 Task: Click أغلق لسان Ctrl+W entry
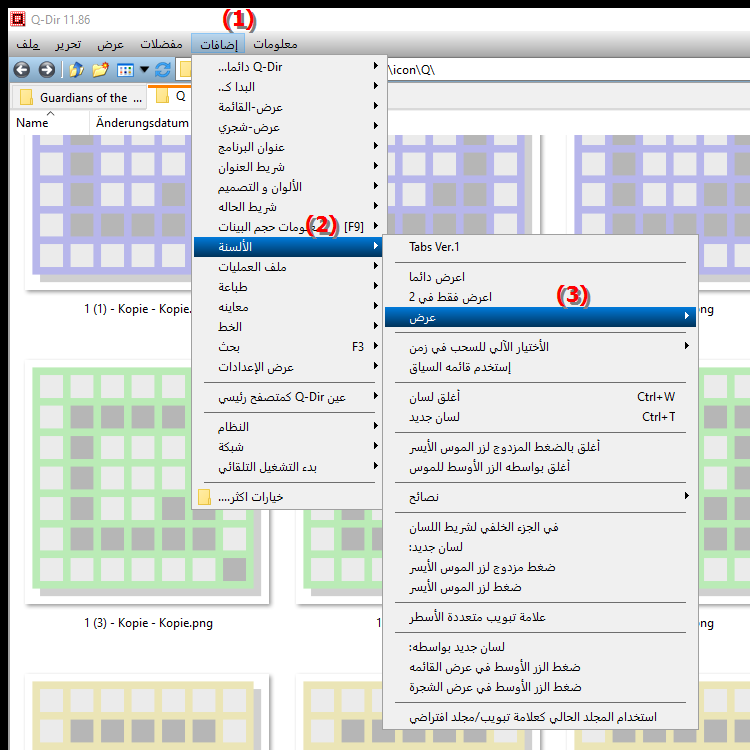(x=540, y=397)
